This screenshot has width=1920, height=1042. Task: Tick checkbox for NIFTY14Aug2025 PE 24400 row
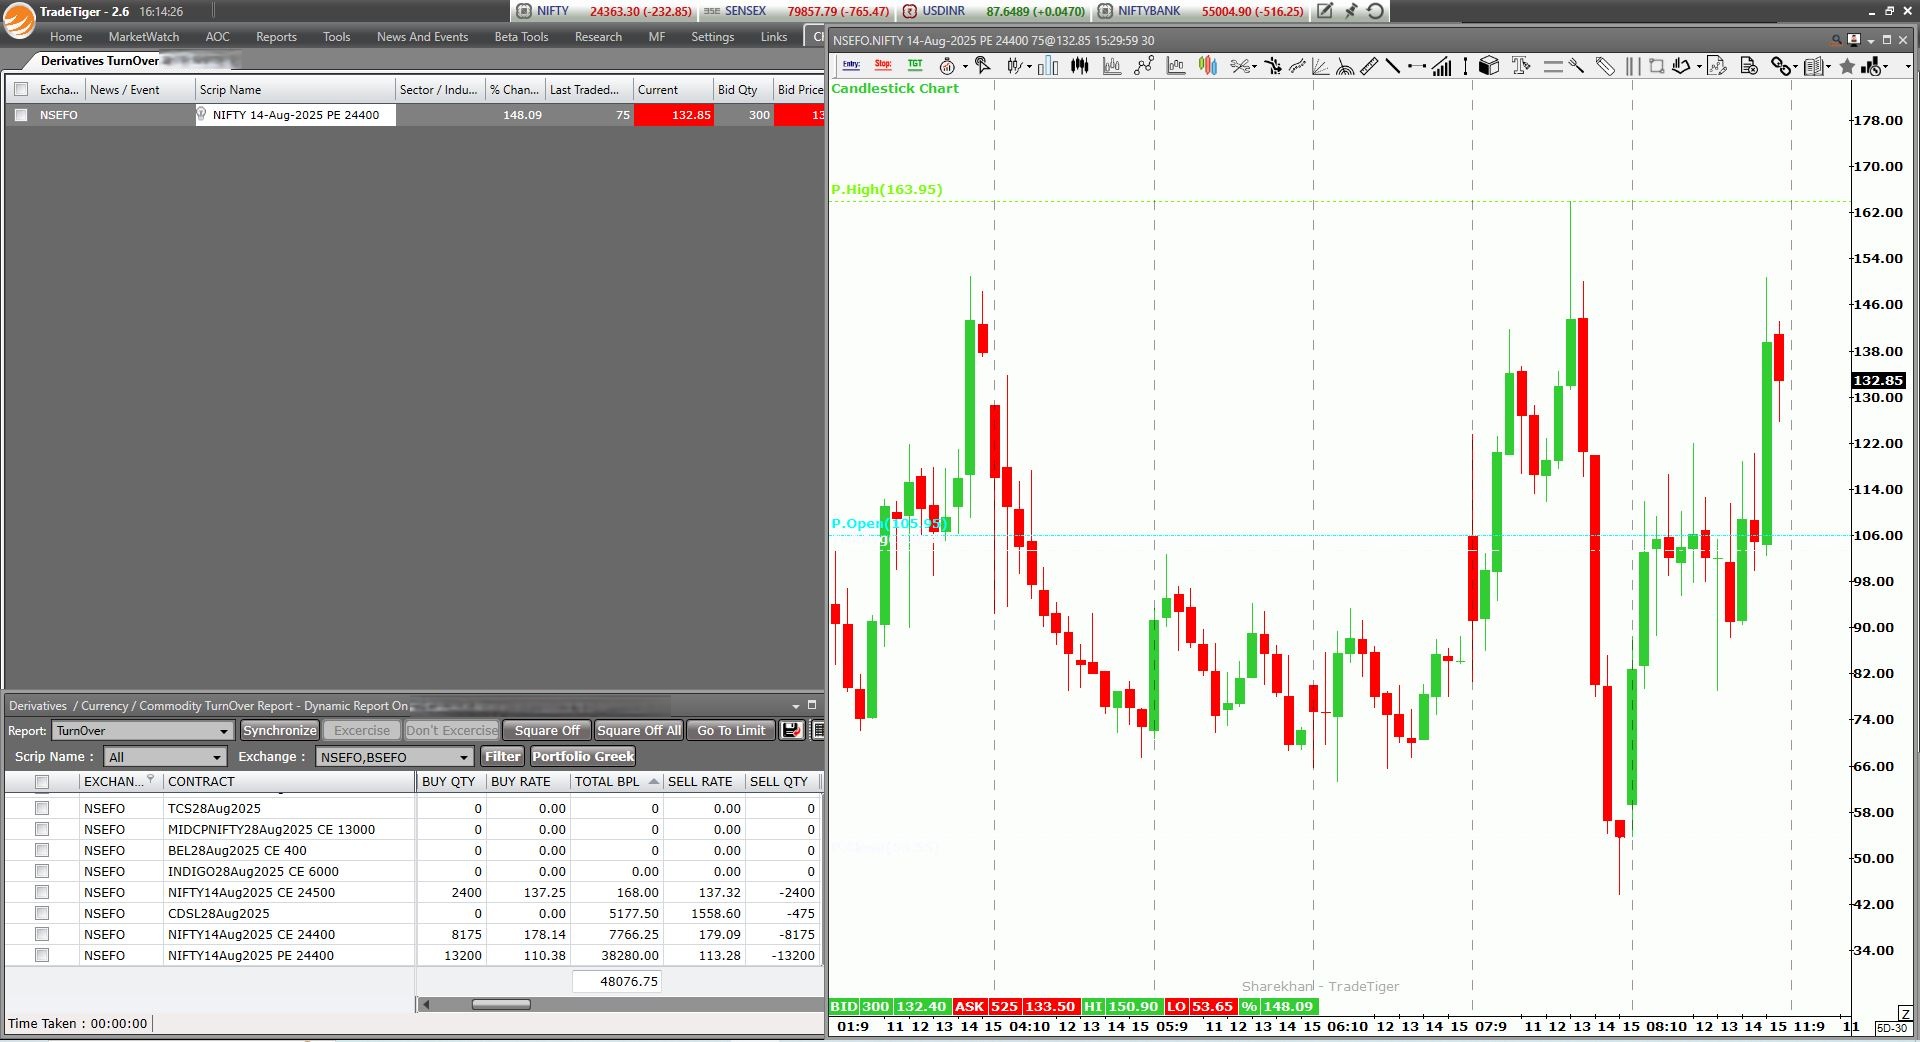[x=42, y=955]
